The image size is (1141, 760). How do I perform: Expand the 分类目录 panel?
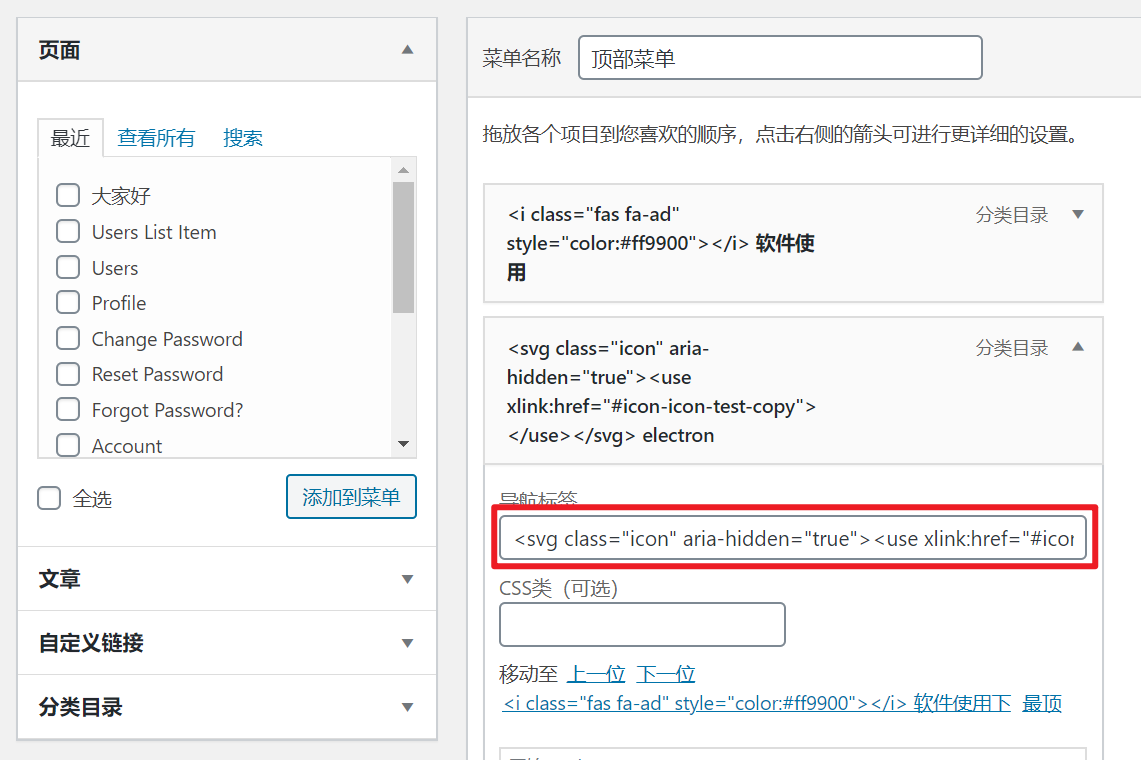(x=408, y=707)
